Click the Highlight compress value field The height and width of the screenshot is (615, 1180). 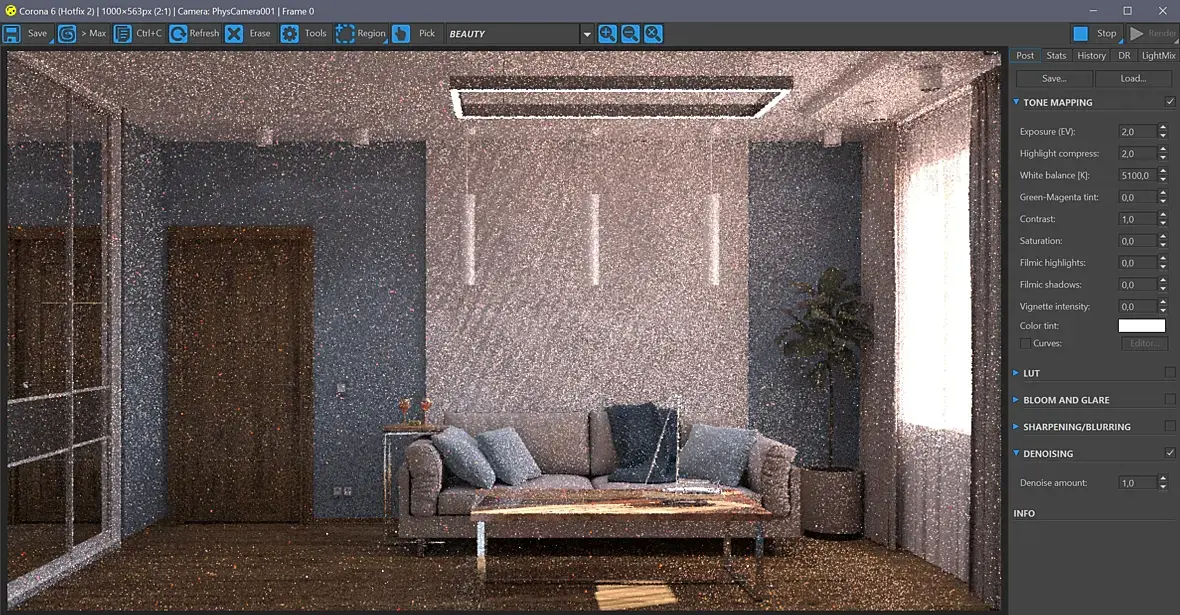1137,154
